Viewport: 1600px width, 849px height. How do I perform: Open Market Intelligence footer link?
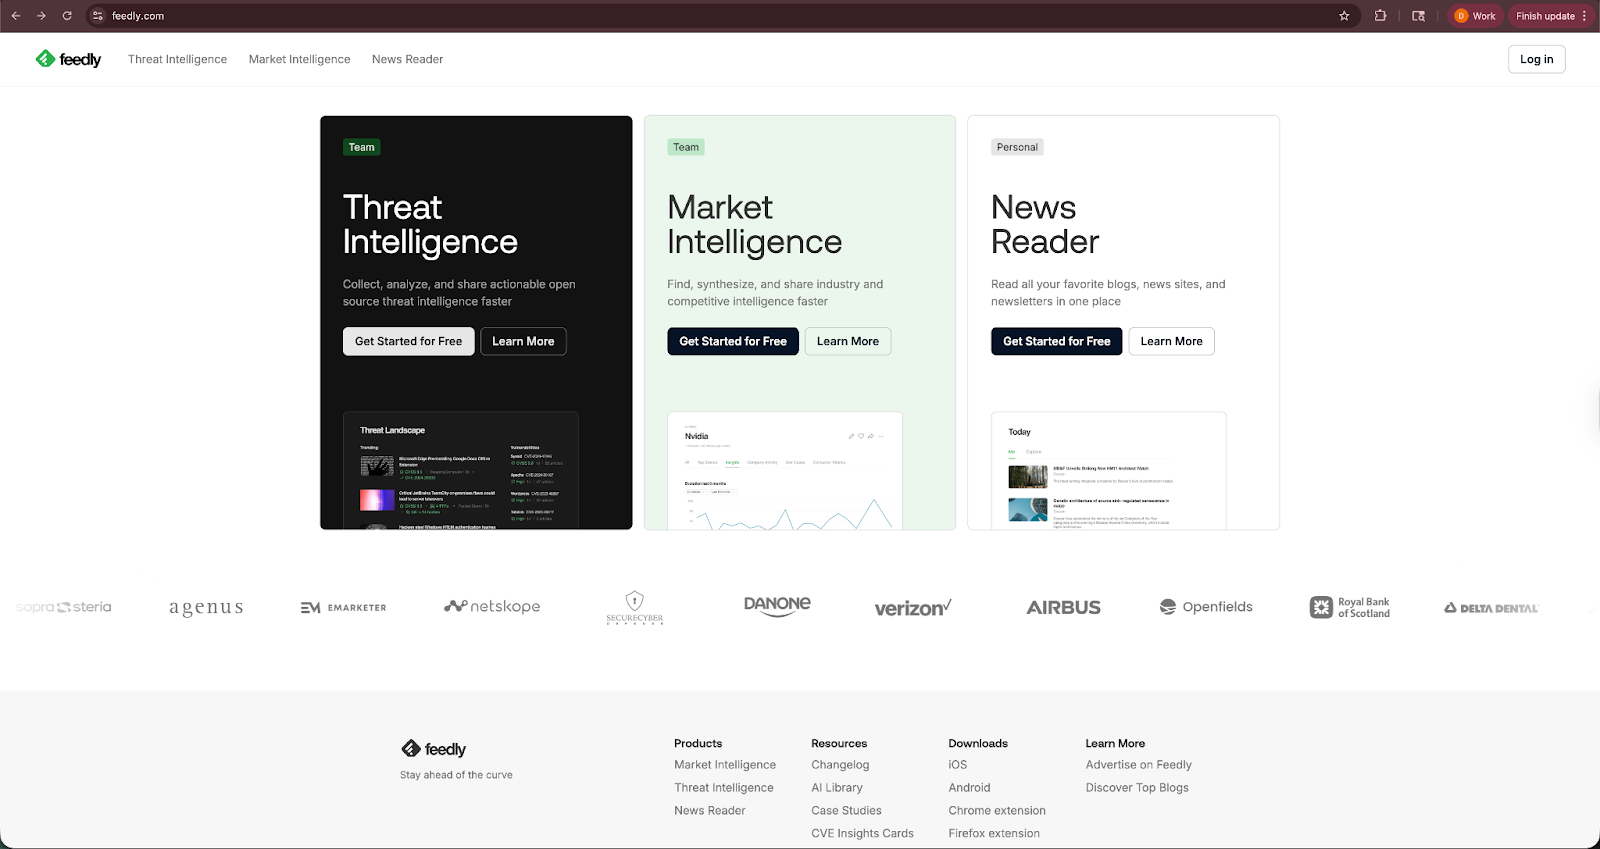(725, 765)
